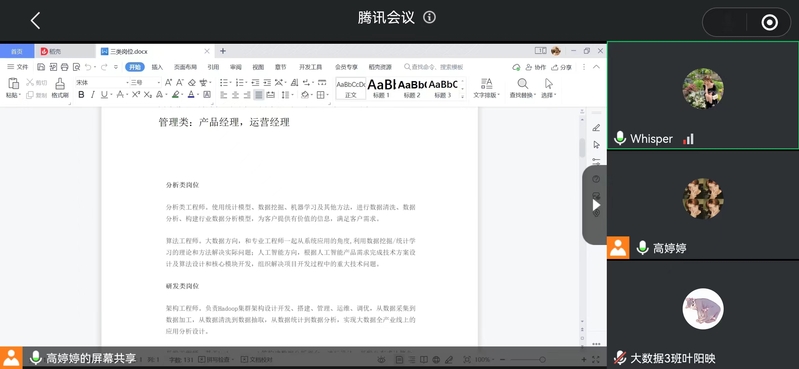Open the 文件 menu
Image resolution: width=799 pixels, height=369 pixels.
18,67
